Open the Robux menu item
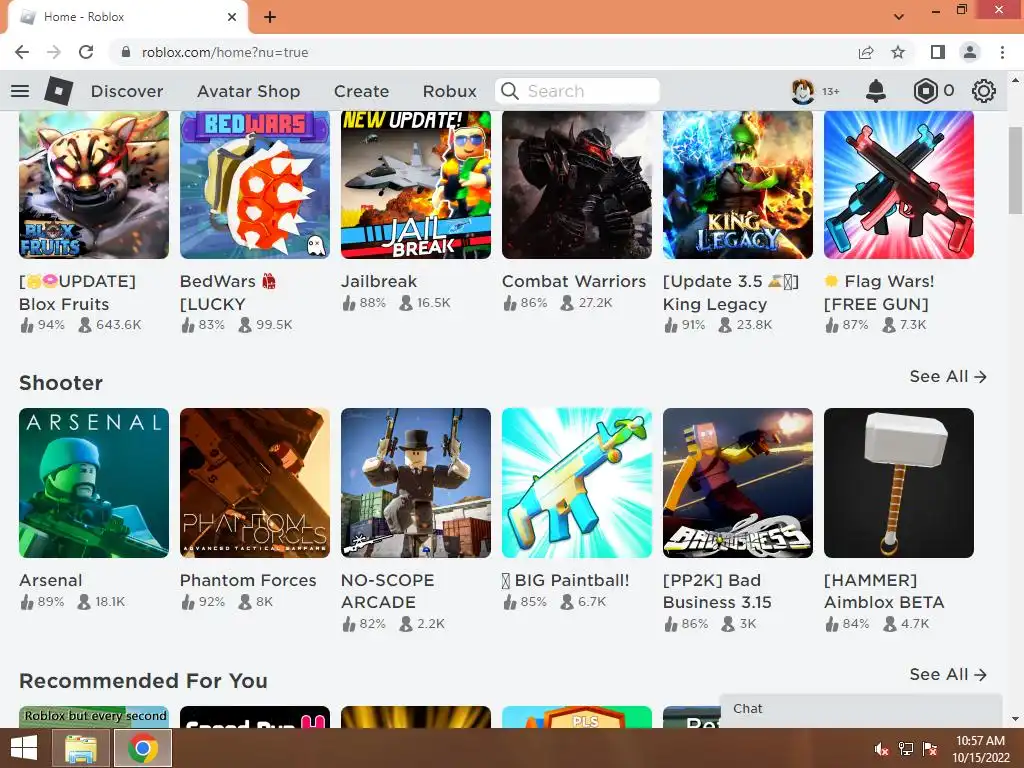 pyautogui.click(x=449, y=91)
